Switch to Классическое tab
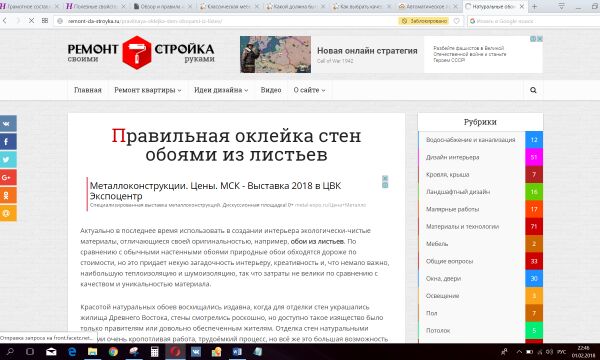 [x=230, y=7]
